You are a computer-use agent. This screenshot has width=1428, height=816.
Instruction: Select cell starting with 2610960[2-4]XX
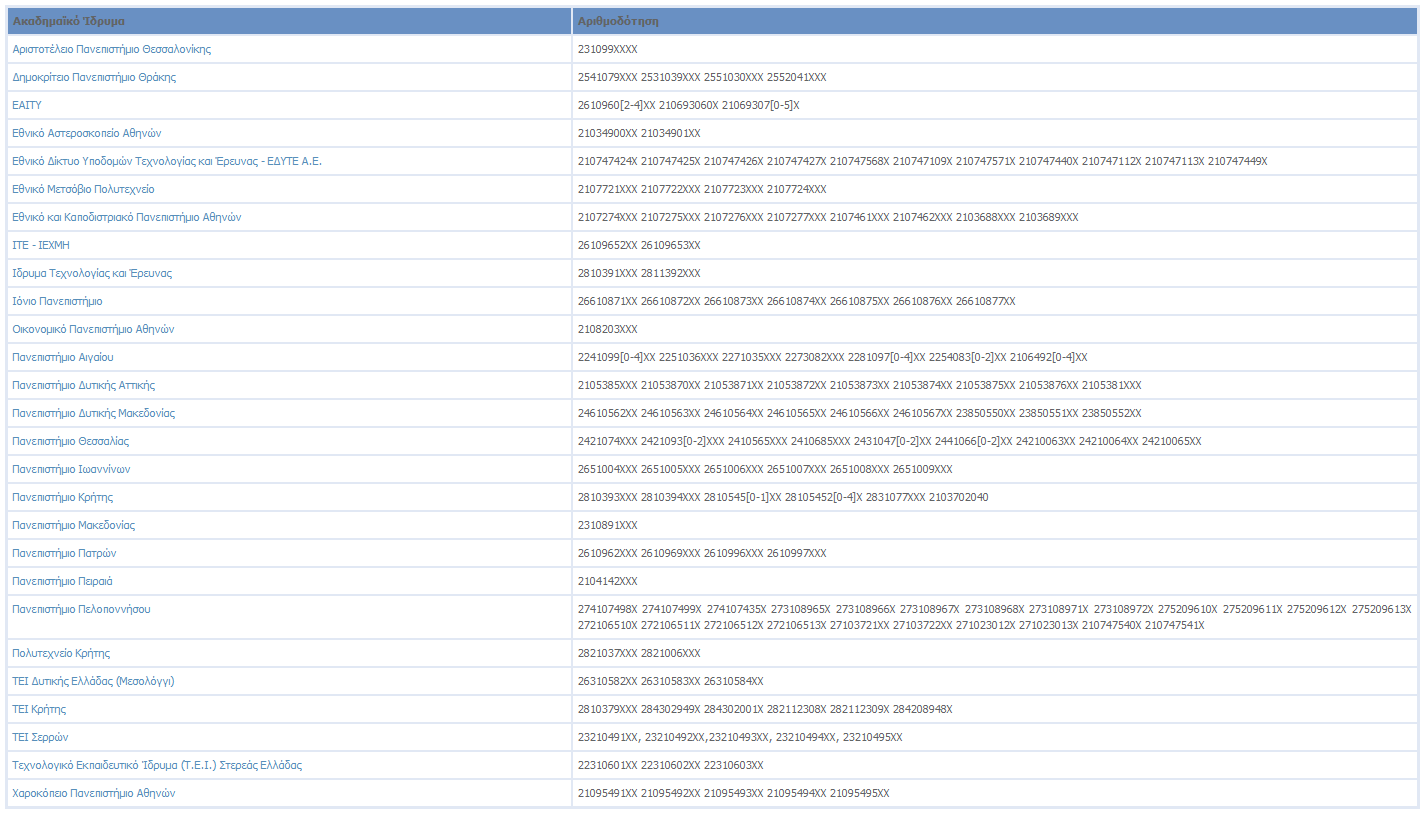tap(995, 105)
